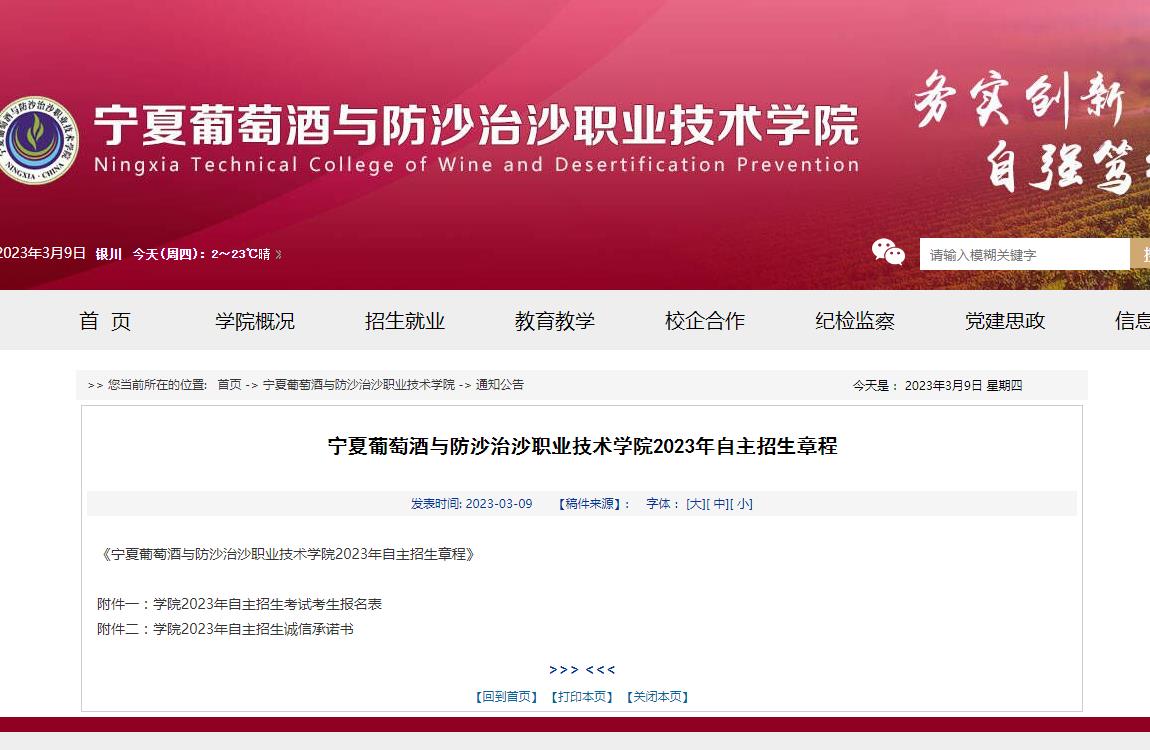Screen dimensions: 1150x750
Task: Open the 校企合作 navigation item
Action: tap(705, 321)
